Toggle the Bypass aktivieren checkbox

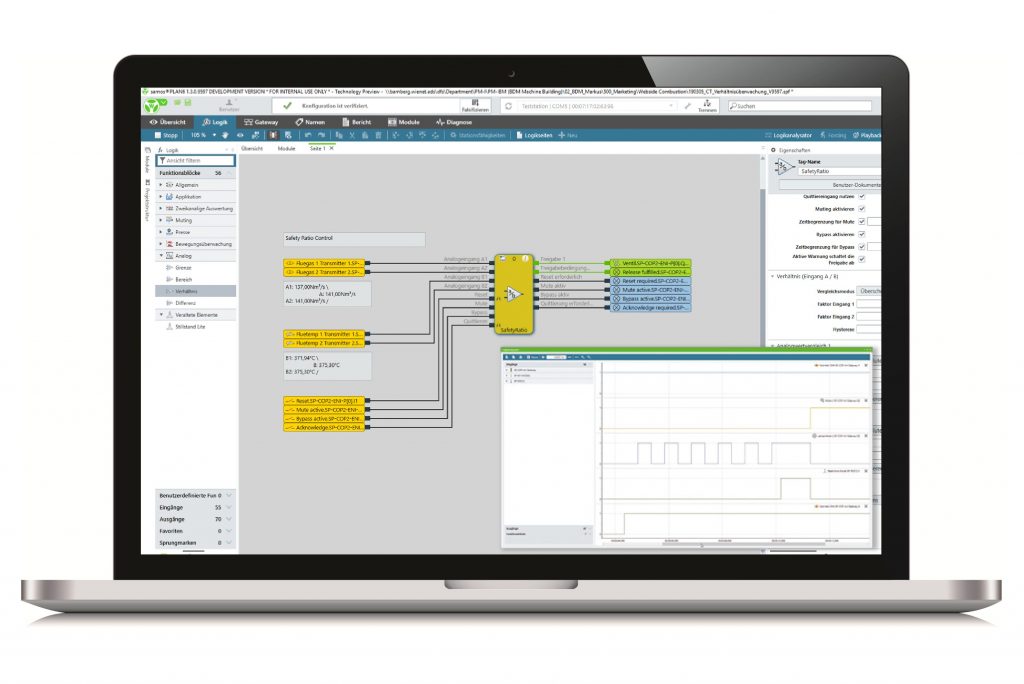pos(862,234)
